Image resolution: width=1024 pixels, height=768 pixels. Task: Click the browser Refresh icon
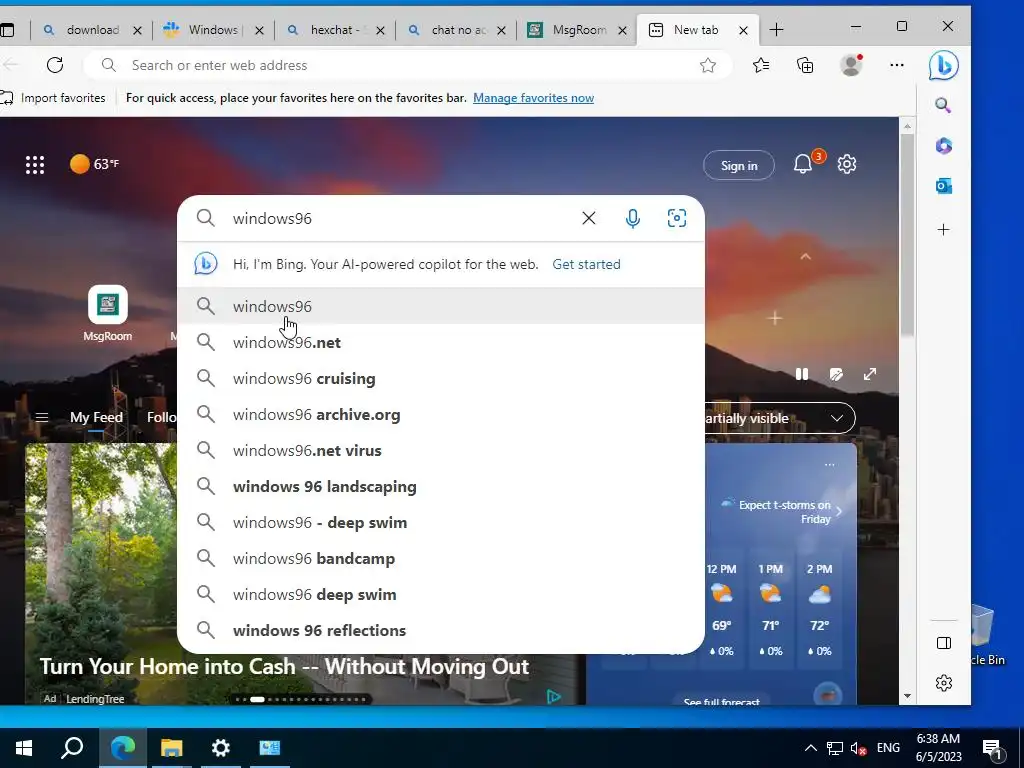click(x=55, y=65)
